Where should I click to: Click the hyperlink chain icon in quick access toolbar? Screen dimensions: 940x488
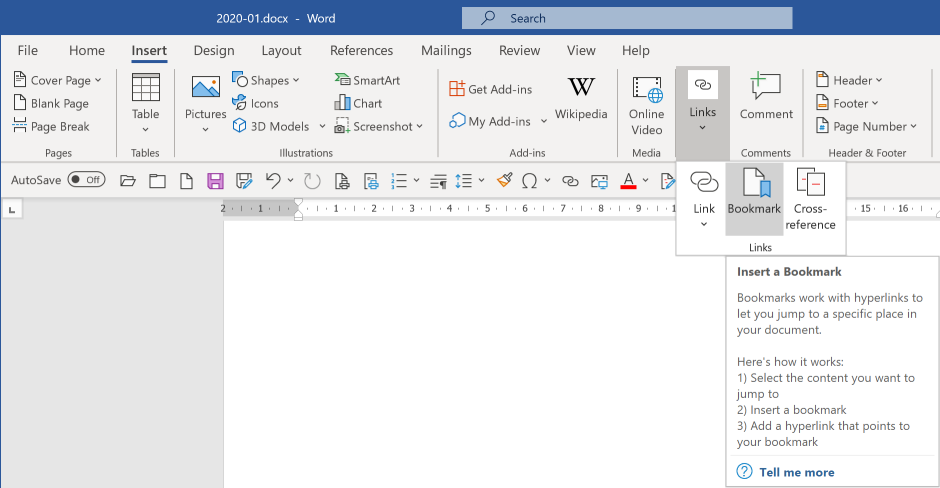[x=570, y=180]
